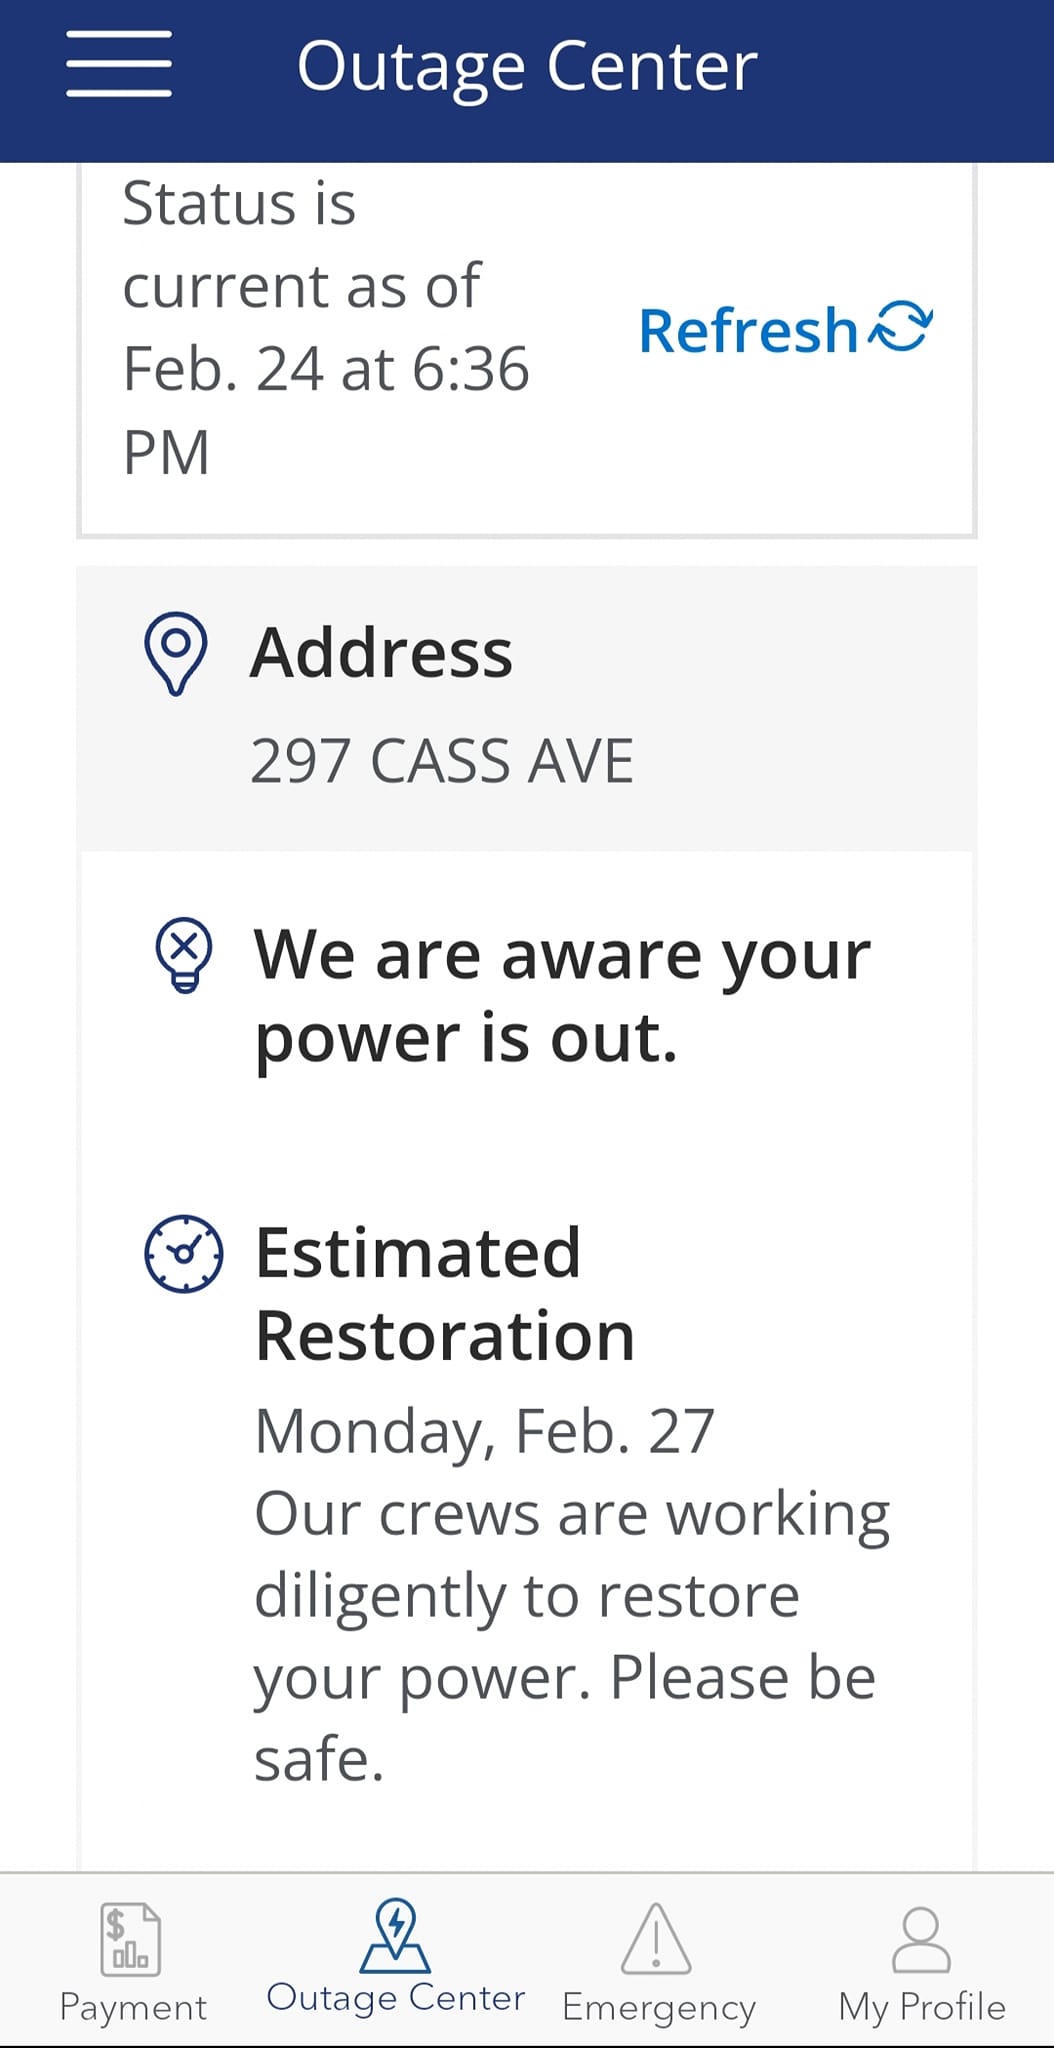The height and width of the screenshot is (2048, 1054).
Task: Click the Refresh link text
Action: coord(748,331)
